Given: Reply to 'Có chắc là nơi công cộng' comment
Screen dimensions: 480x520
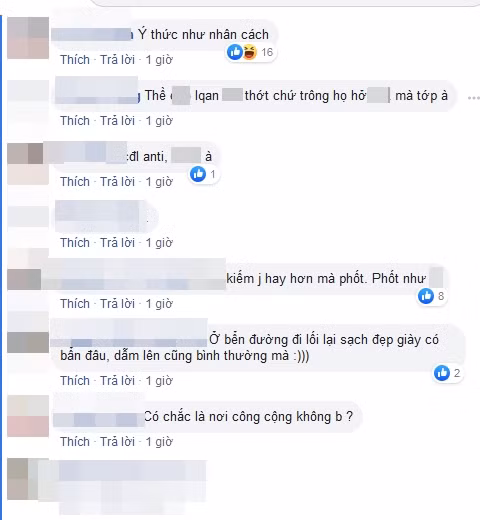Looking at the screenshot, I should (117, 442).
